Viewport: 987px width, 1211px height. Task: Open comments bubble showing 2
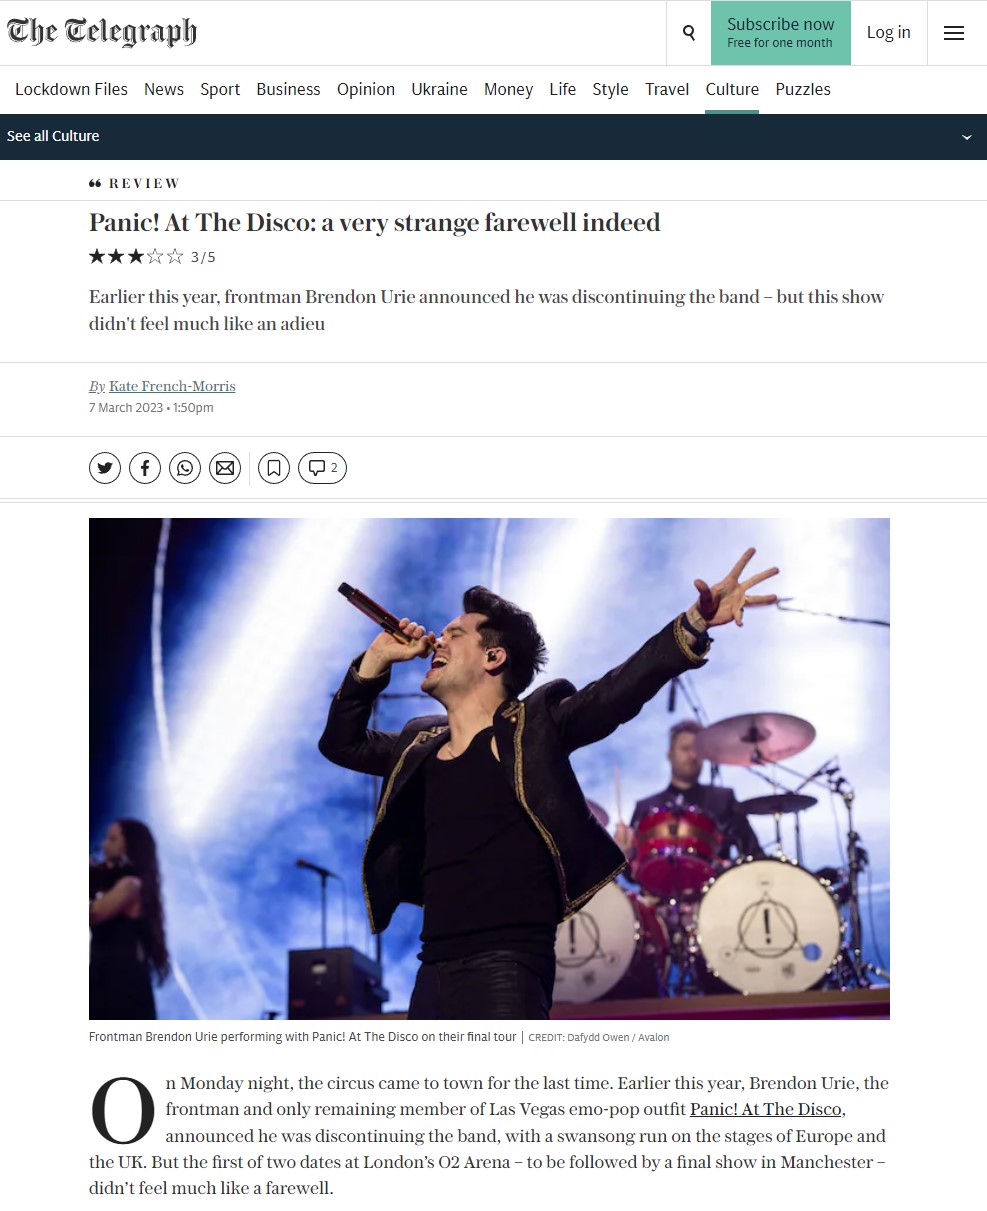(x=322, y=468)
